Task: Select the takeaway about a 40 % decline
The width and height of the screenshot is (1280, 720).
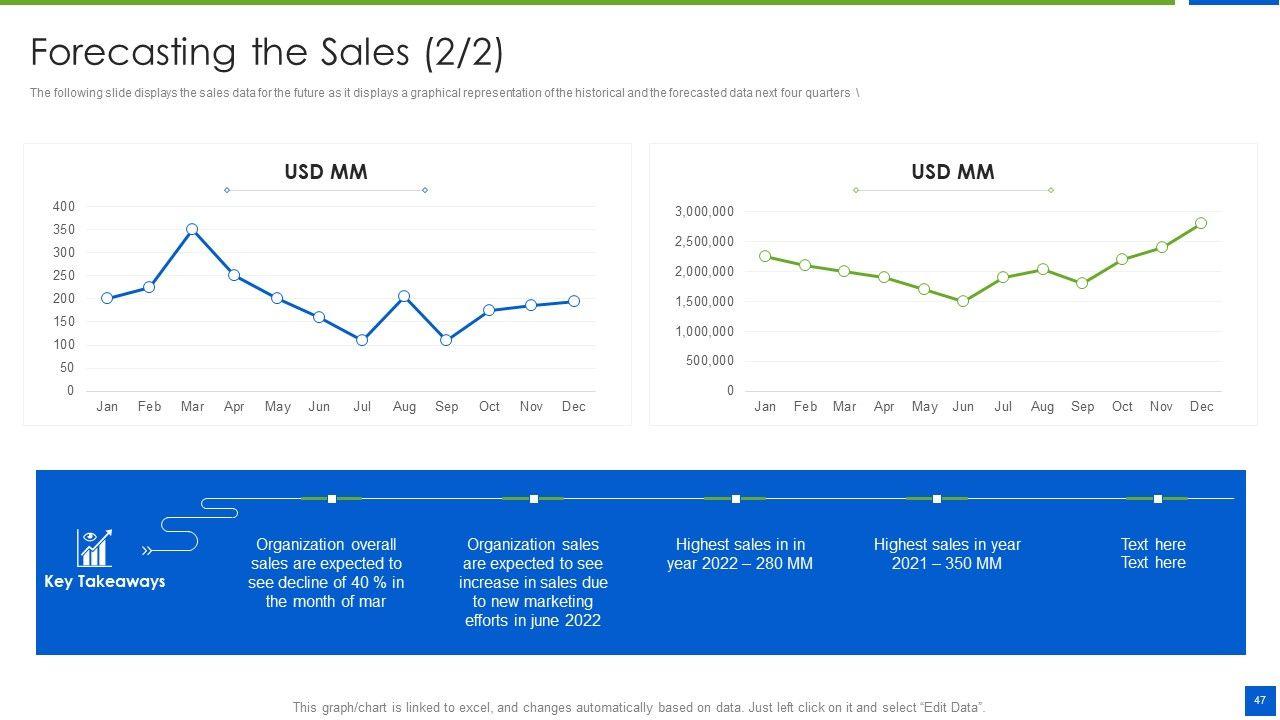Action: 326,573
